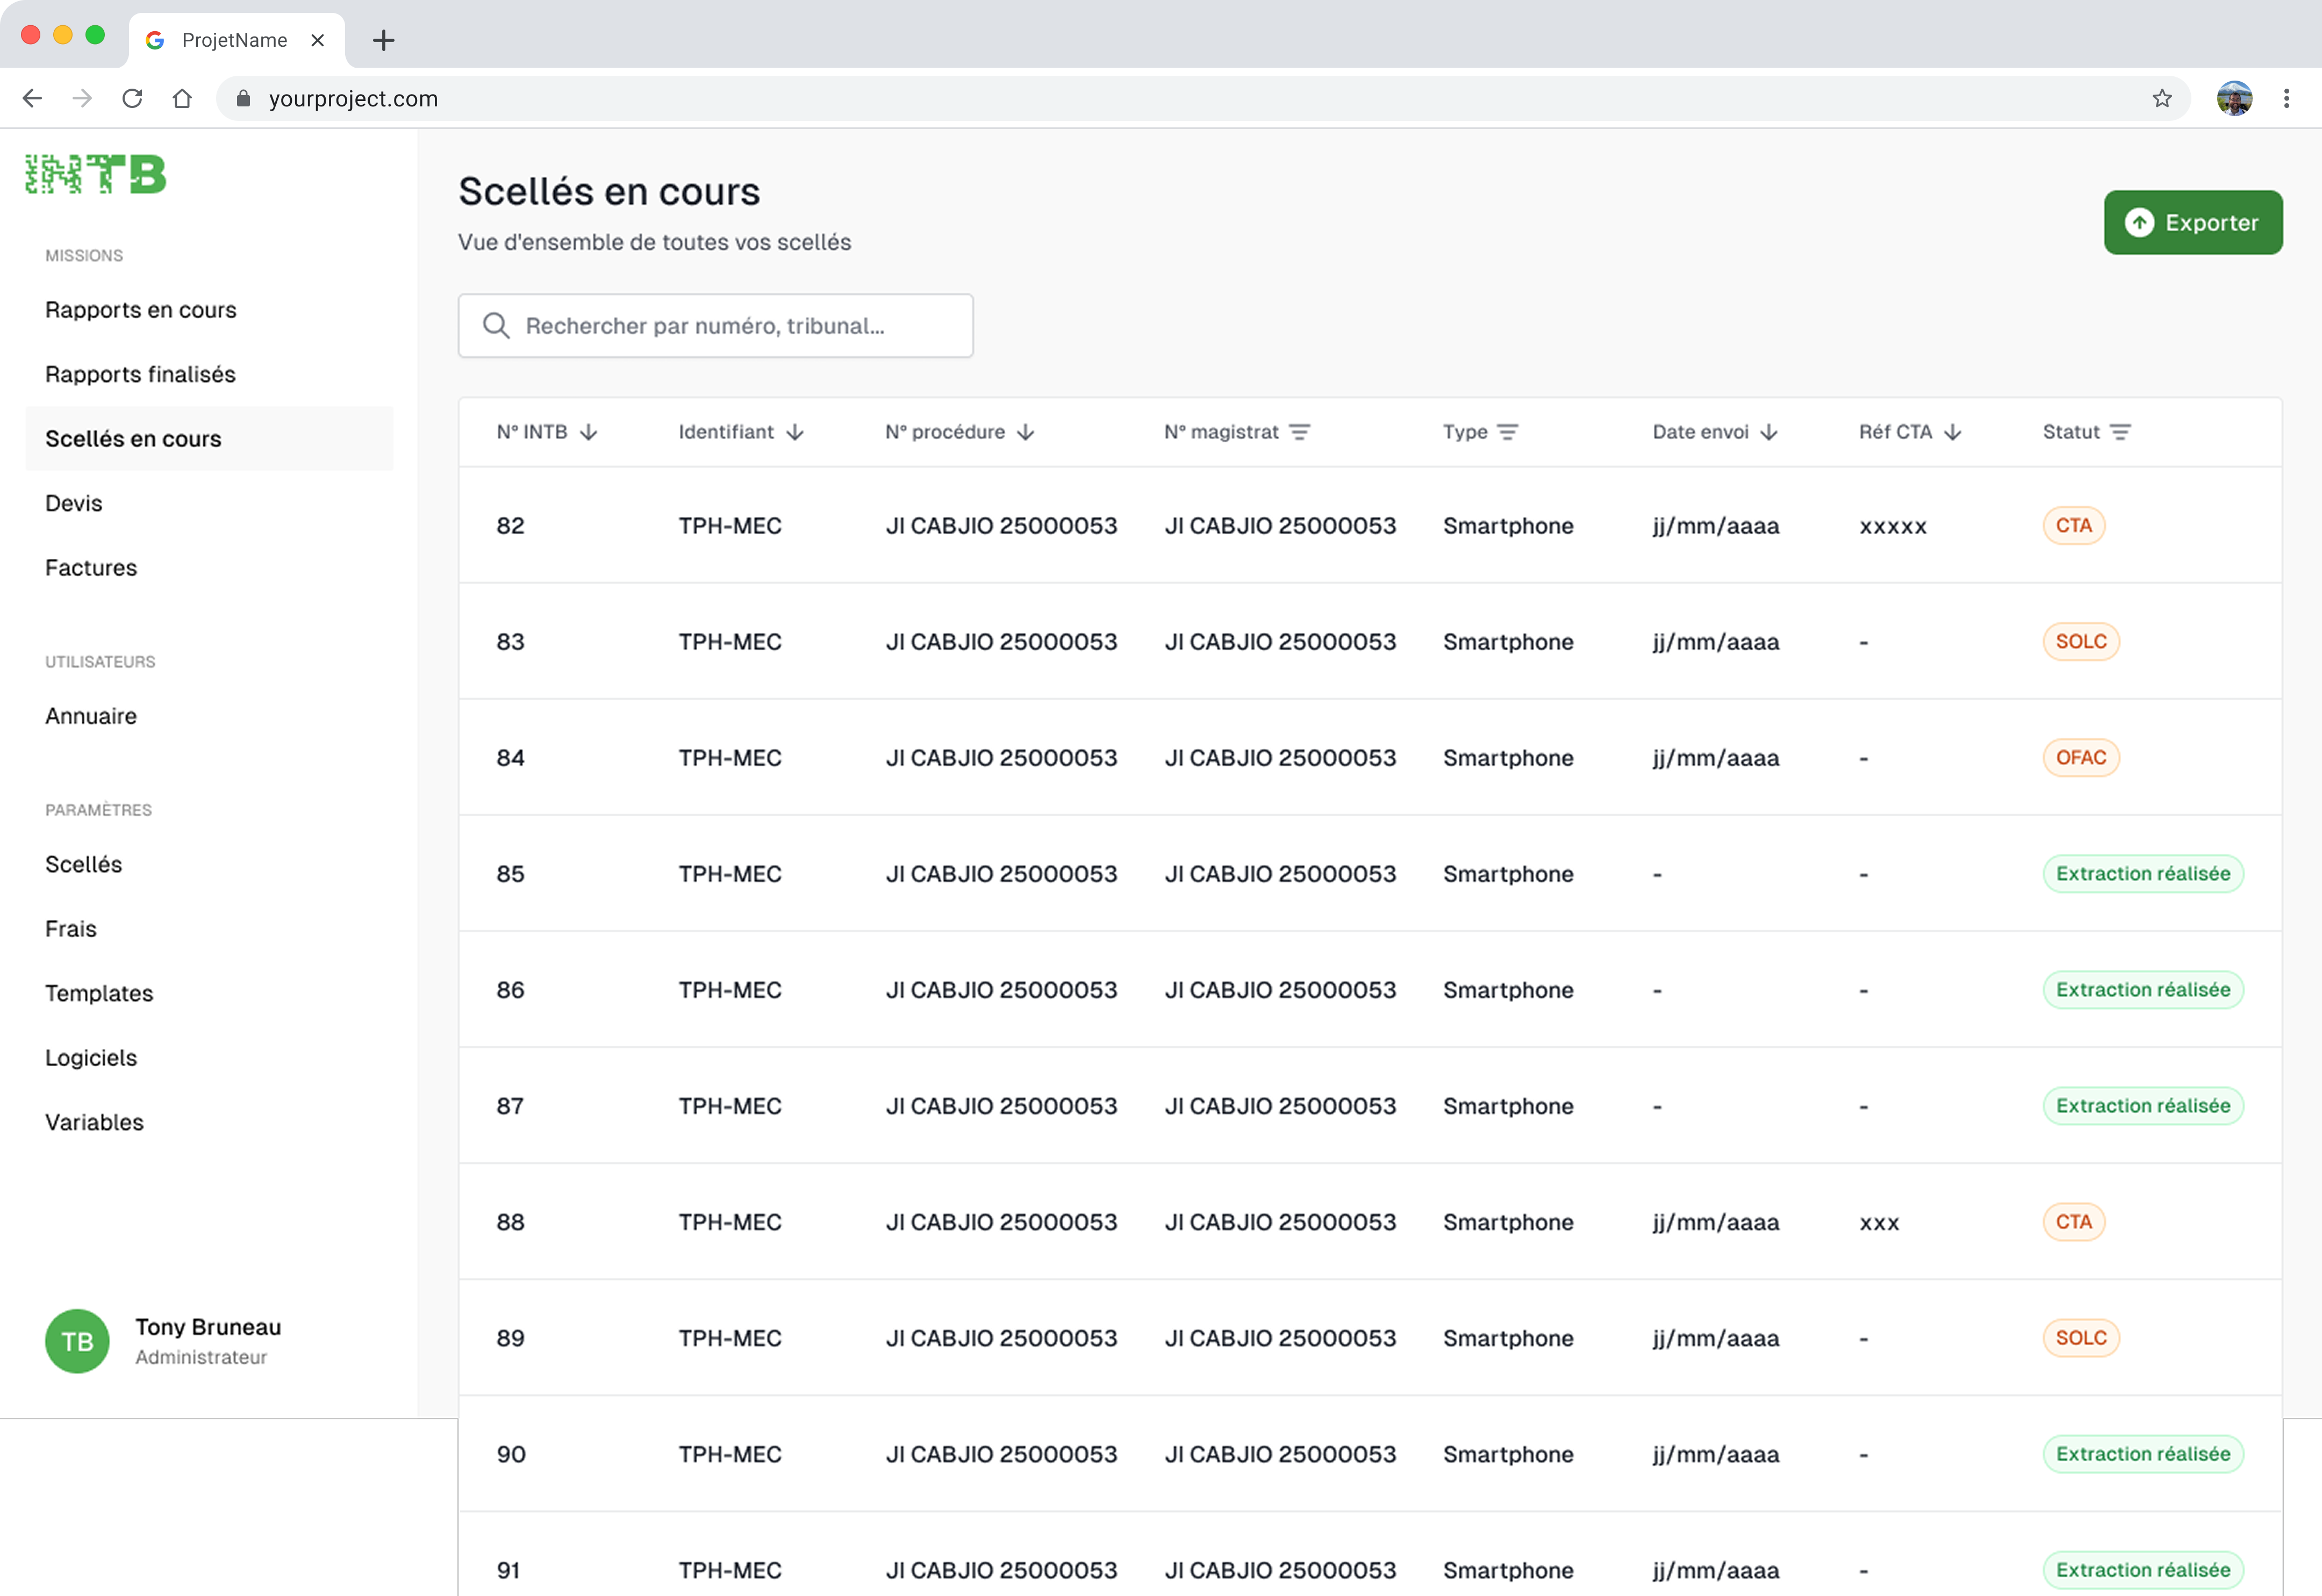Select Scellés en cours in sidebar
Viewport: 2322px width, 1596px height.
[x=209, y=439]
